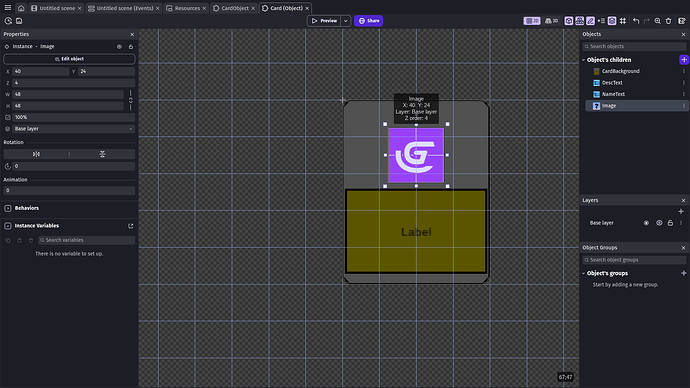
Task: Open the main hamburger menu
Action: pyautogui.click(x=7, y=7)
